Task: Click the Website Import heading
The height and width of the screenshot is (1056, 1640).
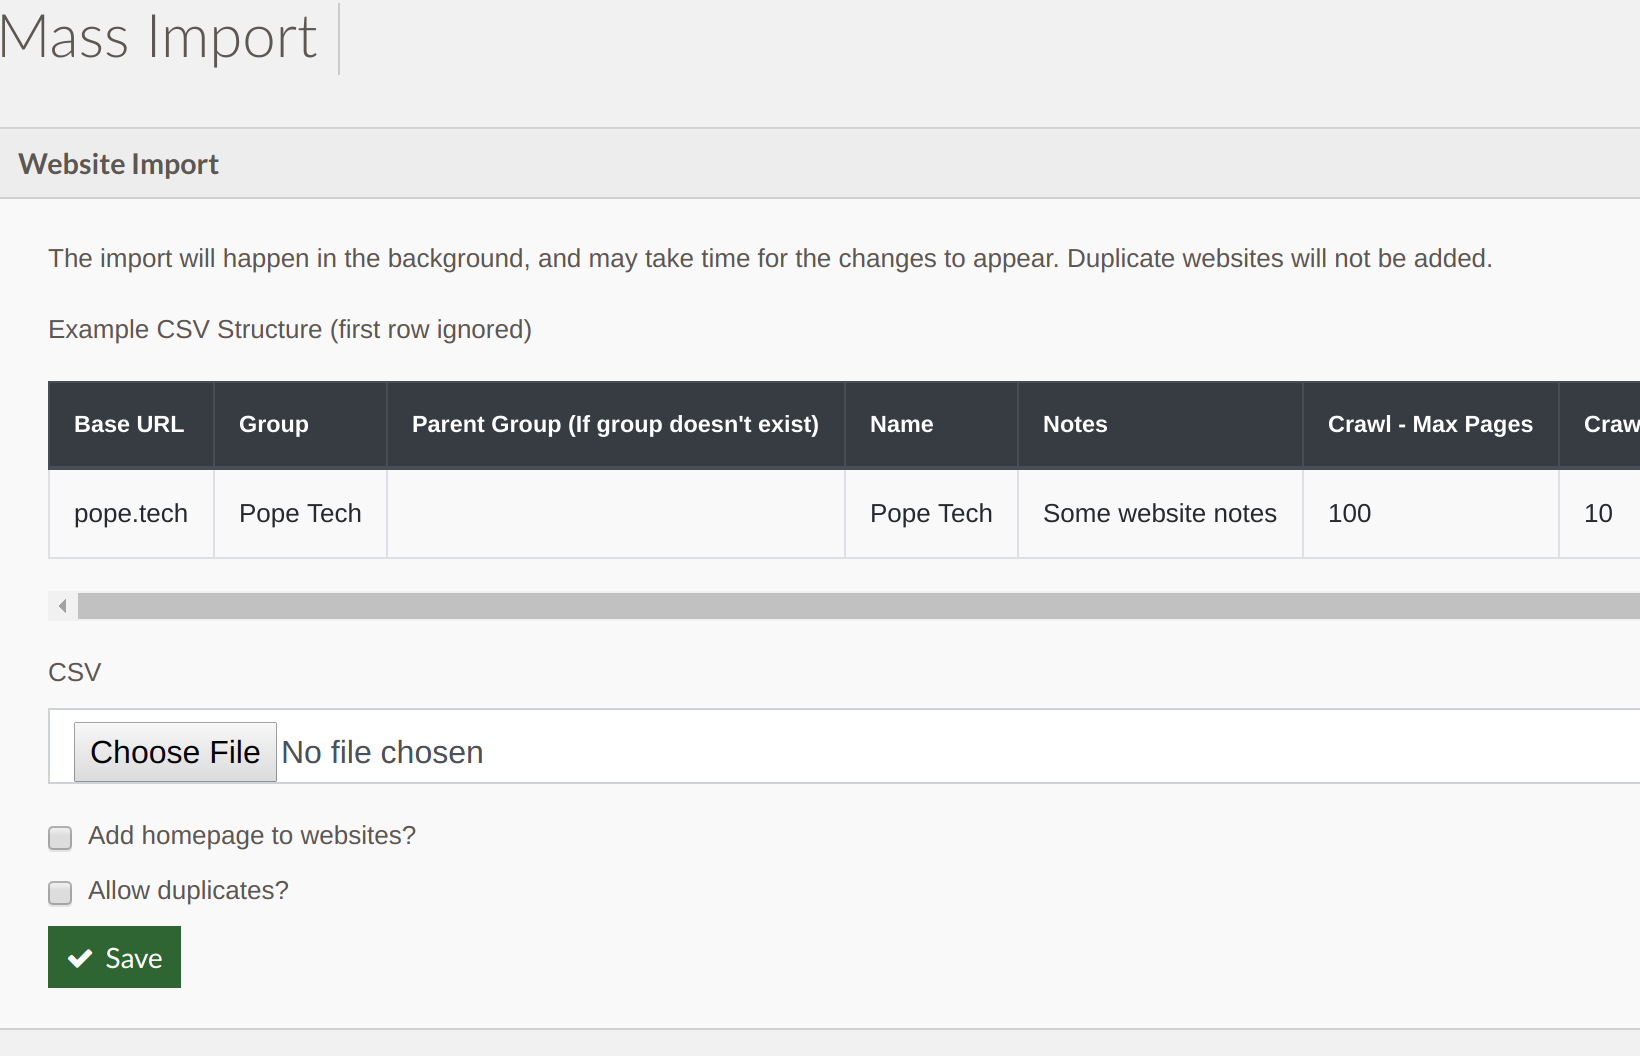Action: tap(119, 164)
